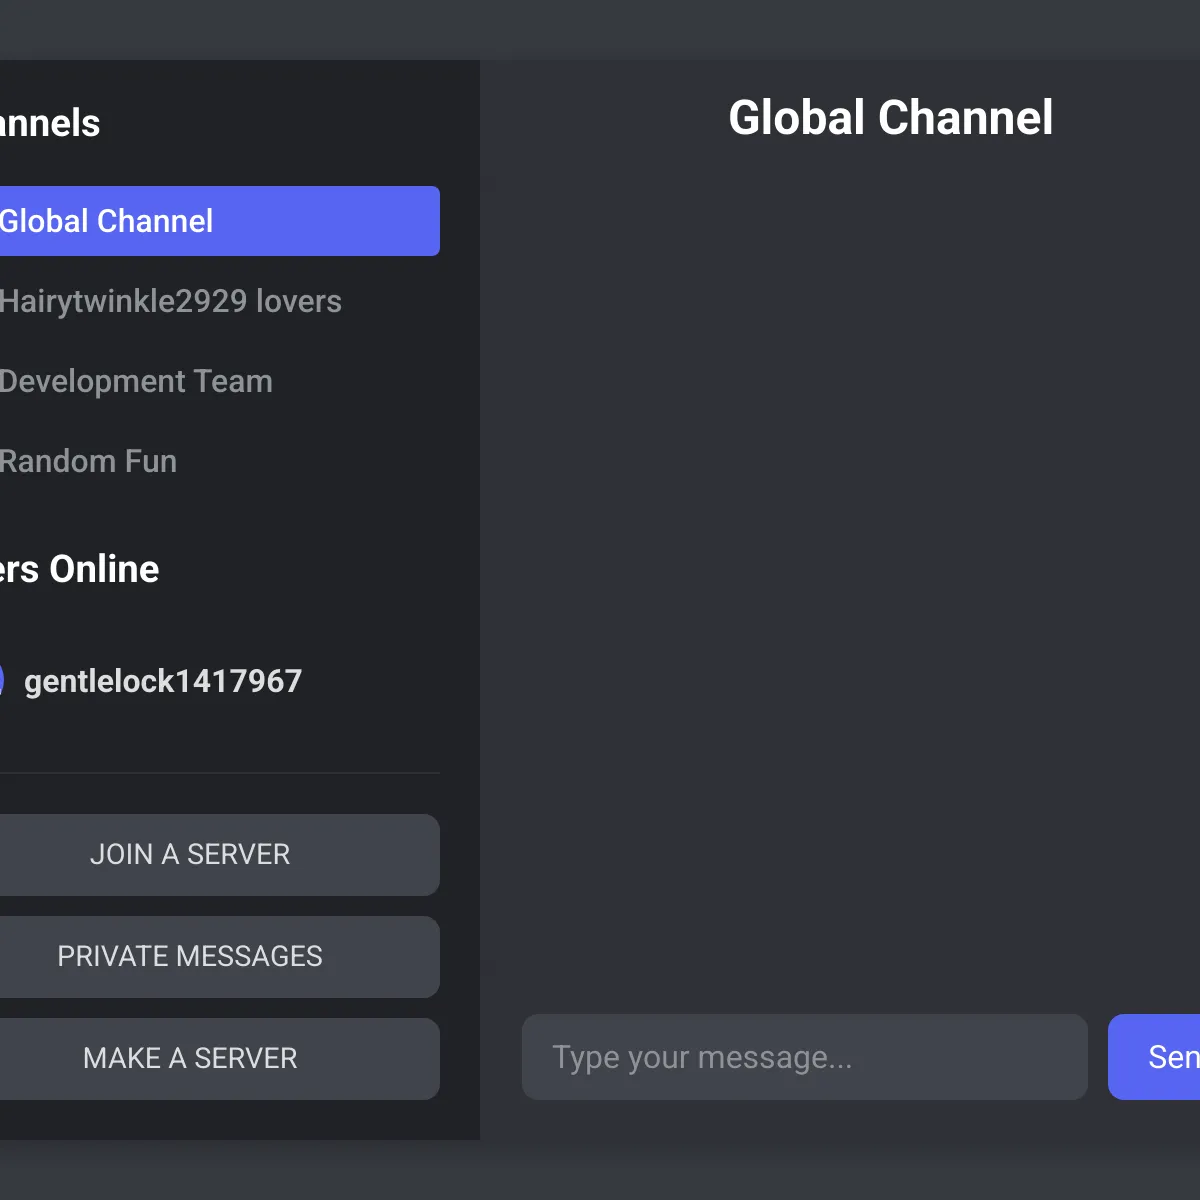This screenshot has width=1200, height=1200.
Task: Send the message with Send button
Action: [x=1155, y=1057]
